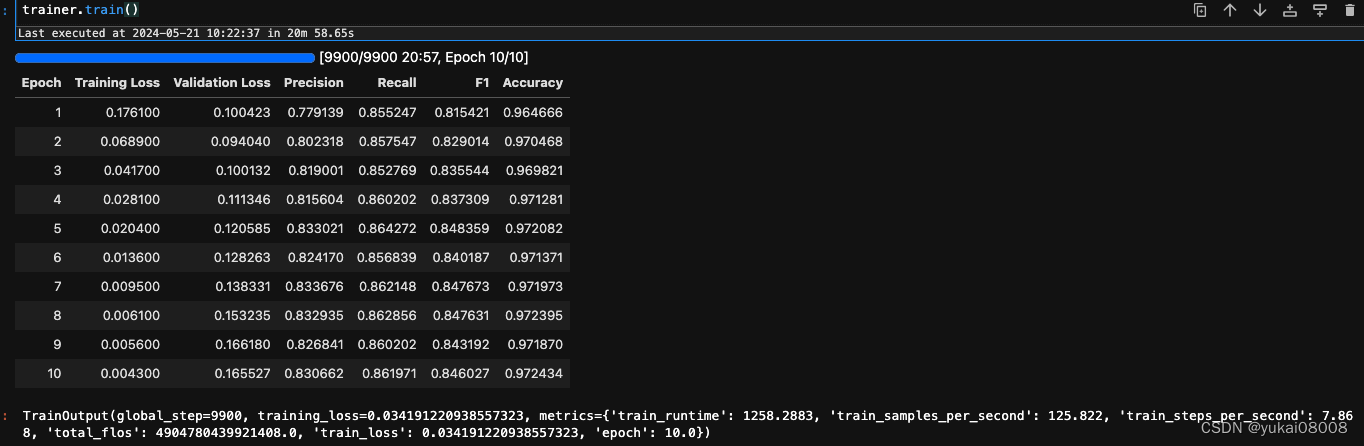The height and width of the screenshot is (446, 1364).
Task: Select validation loss value 0.094040
Action: point(241,141)
